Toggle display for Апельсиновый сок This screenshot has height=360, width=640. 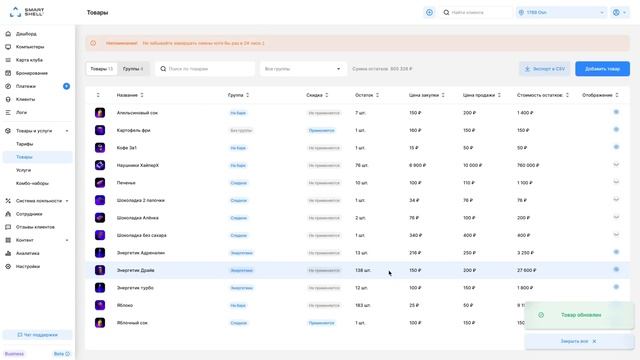(616, 112)
